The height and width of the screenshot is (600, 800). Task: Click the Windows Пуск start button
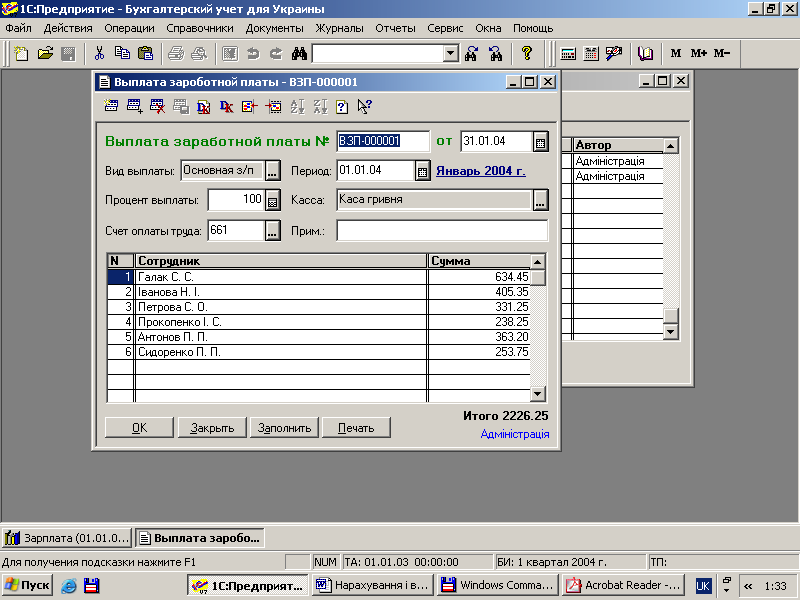(x=28, y=585)
